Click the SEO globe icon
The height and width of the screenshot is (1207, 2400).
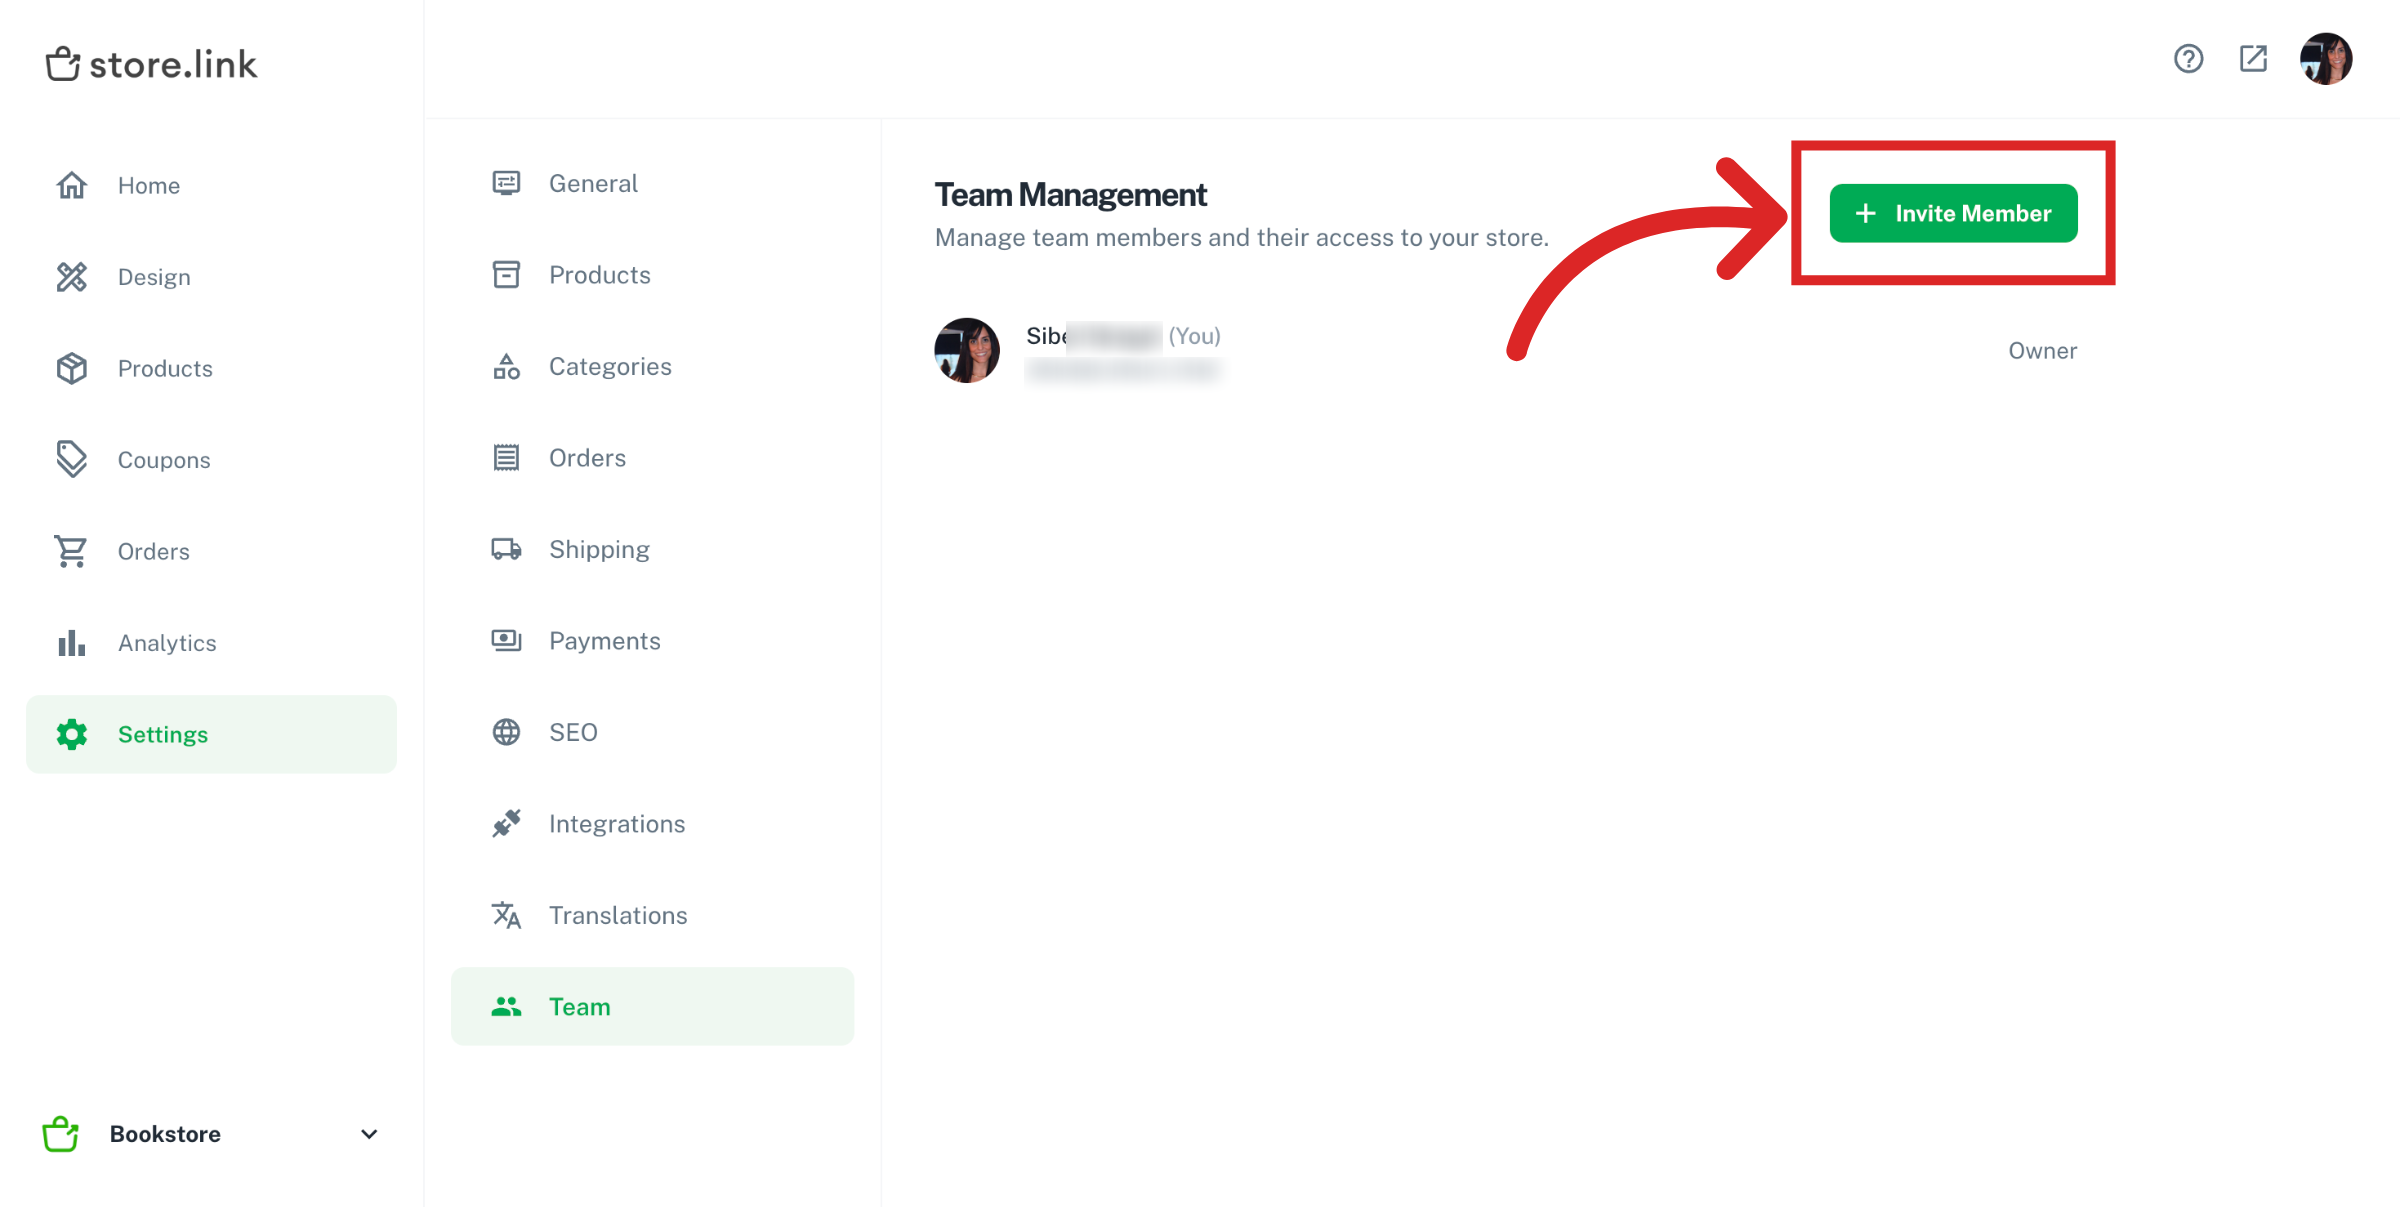[x=507, y=731]
